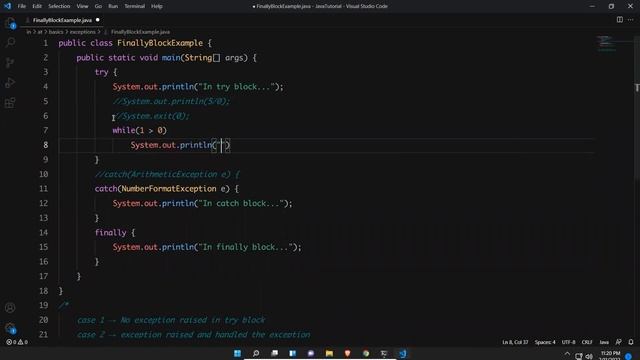Switch to VS Code taskbar icon
Viewport: 640px width, 360px height.
tap(402, 353)
